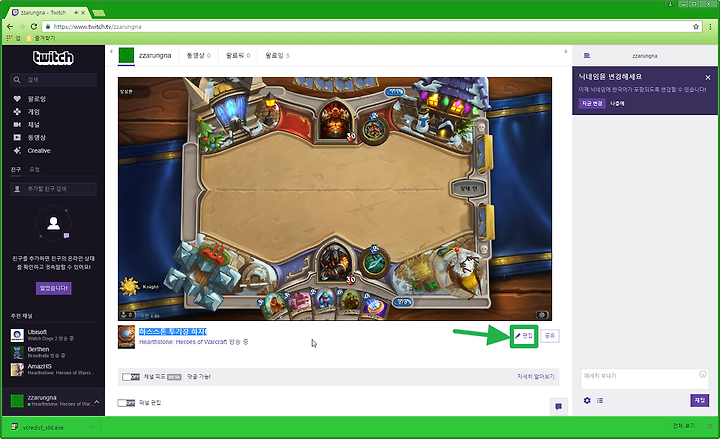Open the bookmarks folder in bookmarks bar
The width and height of the screenshot is (720, 439).
tap(41, 38)
